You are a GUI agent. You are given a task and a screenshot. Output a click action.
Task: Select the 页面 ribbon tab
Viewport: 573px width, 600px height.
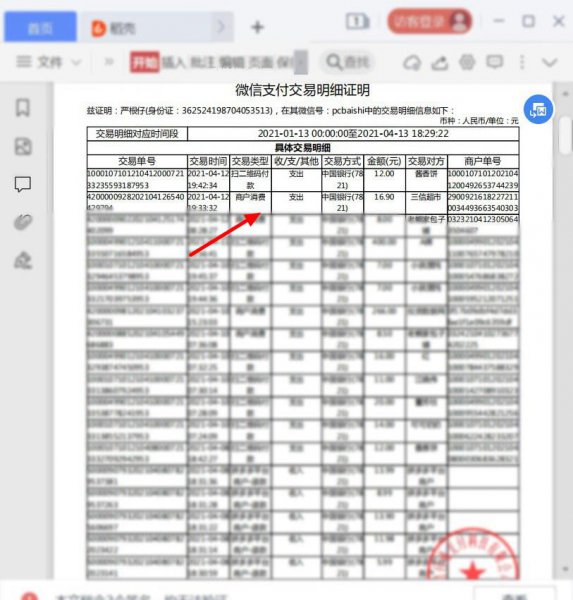[x=260, y=62]
